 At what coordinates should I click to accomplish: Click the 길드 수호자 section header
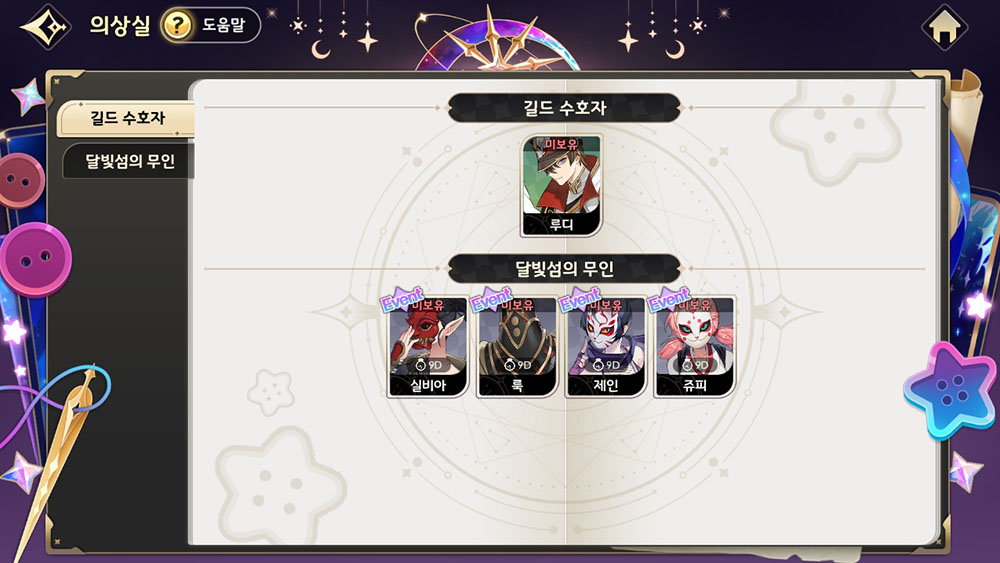[x=564, y=108]
